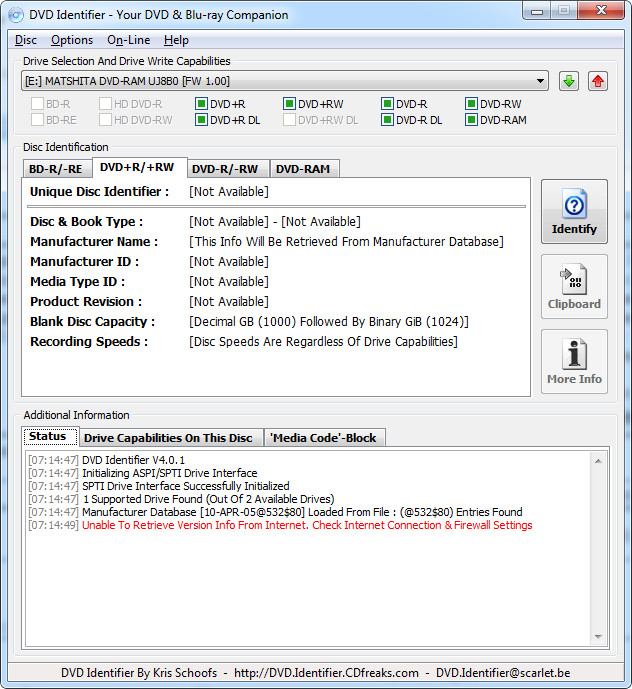Open the Options menu

[72, 40]
